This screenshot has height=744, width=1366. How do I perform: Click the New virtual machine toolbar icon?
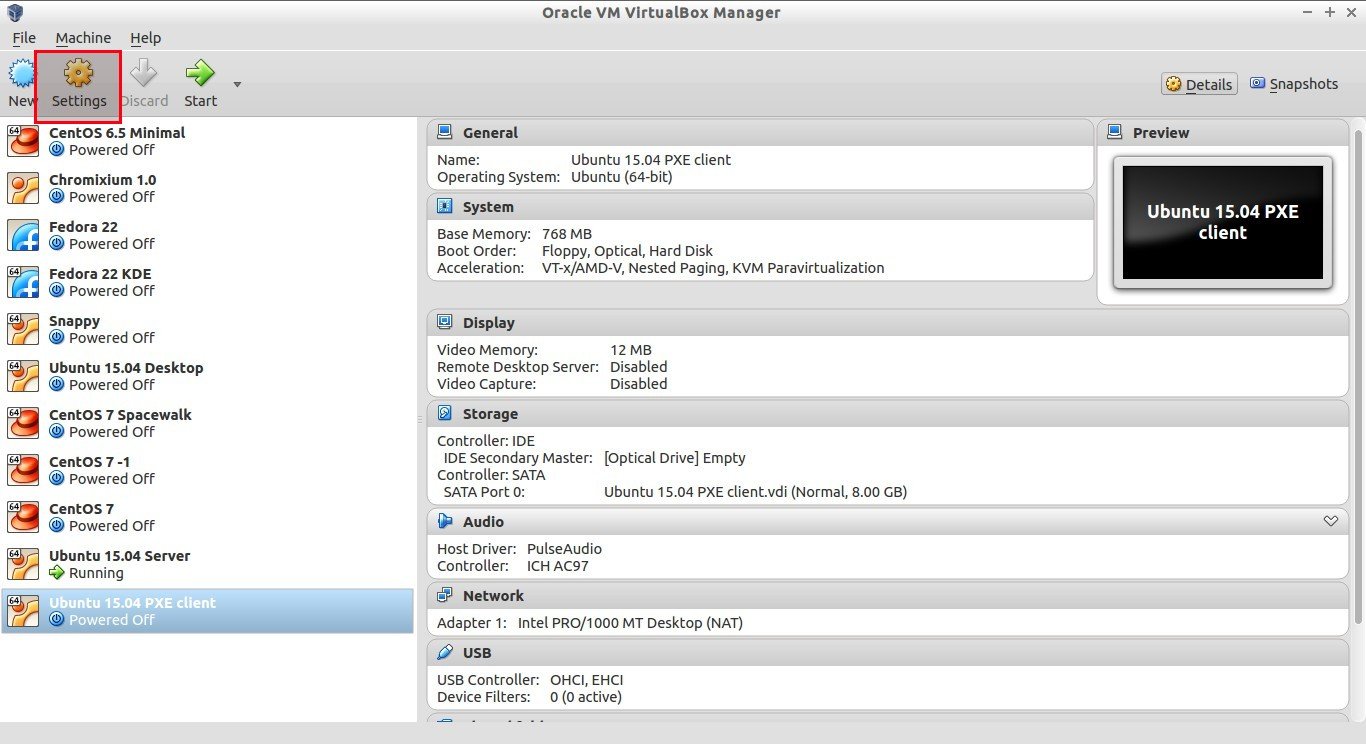coord(20,74)
